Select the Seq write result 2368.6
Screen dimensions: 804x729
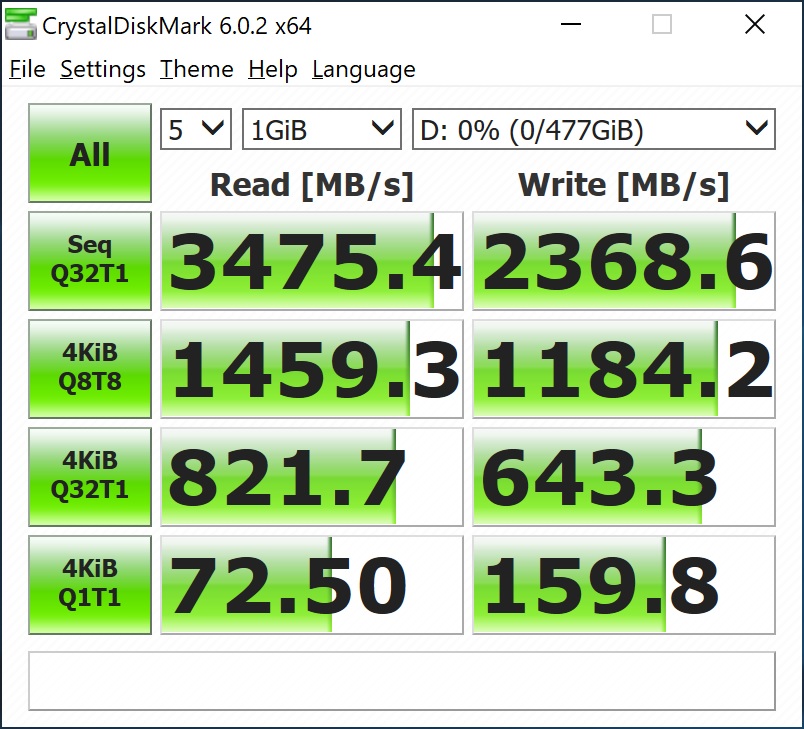coord(624,260)
